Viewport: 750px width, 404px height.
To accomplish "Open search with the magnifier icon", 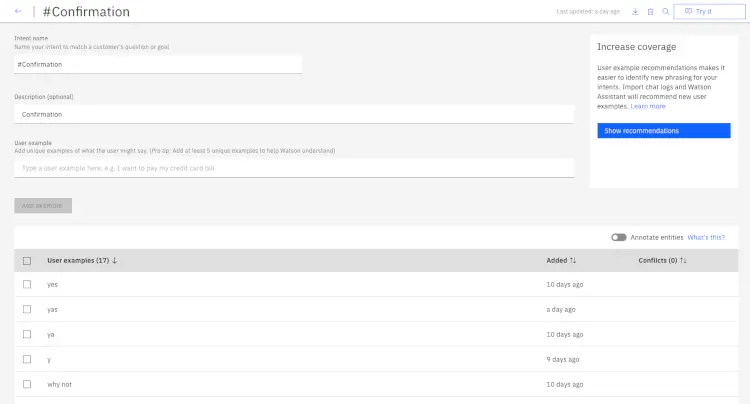I will 666,12.
